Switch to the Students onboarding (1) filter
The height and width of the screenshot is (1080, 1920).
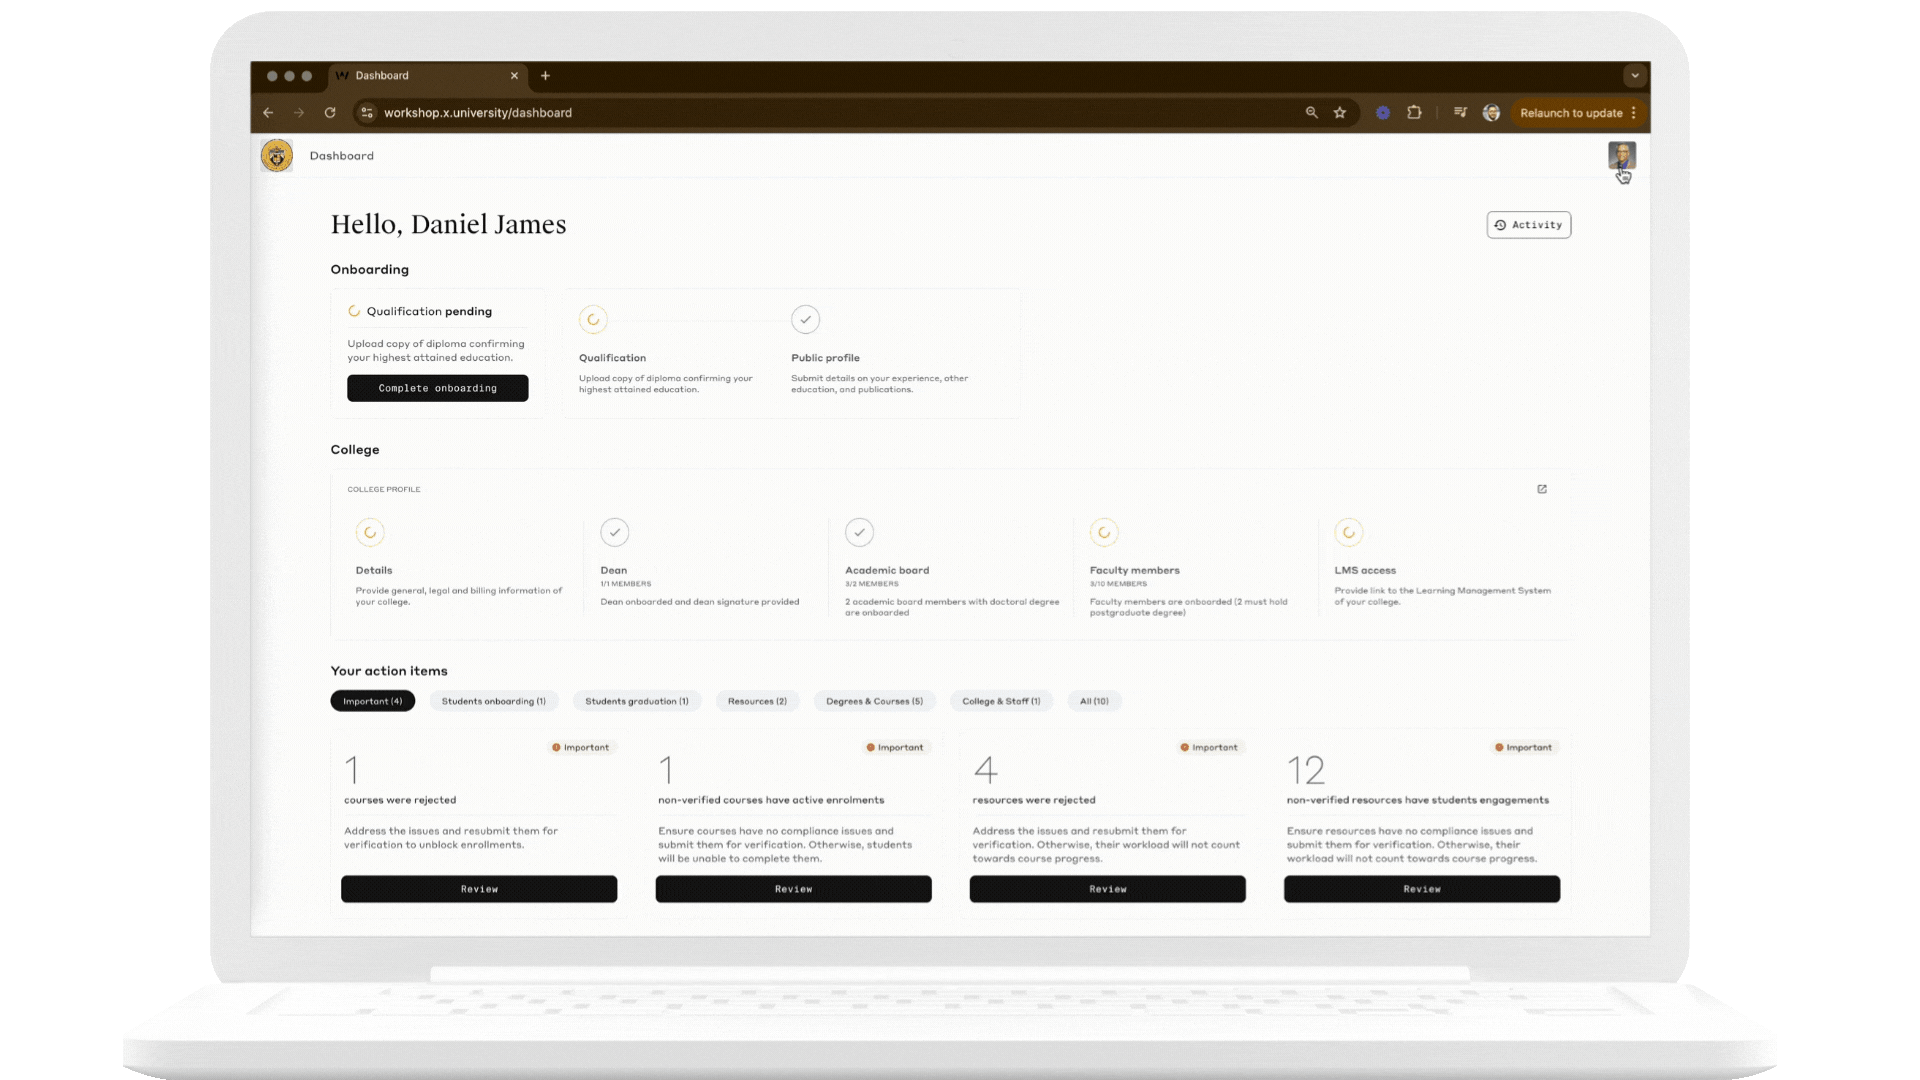(x=493, y=701)
